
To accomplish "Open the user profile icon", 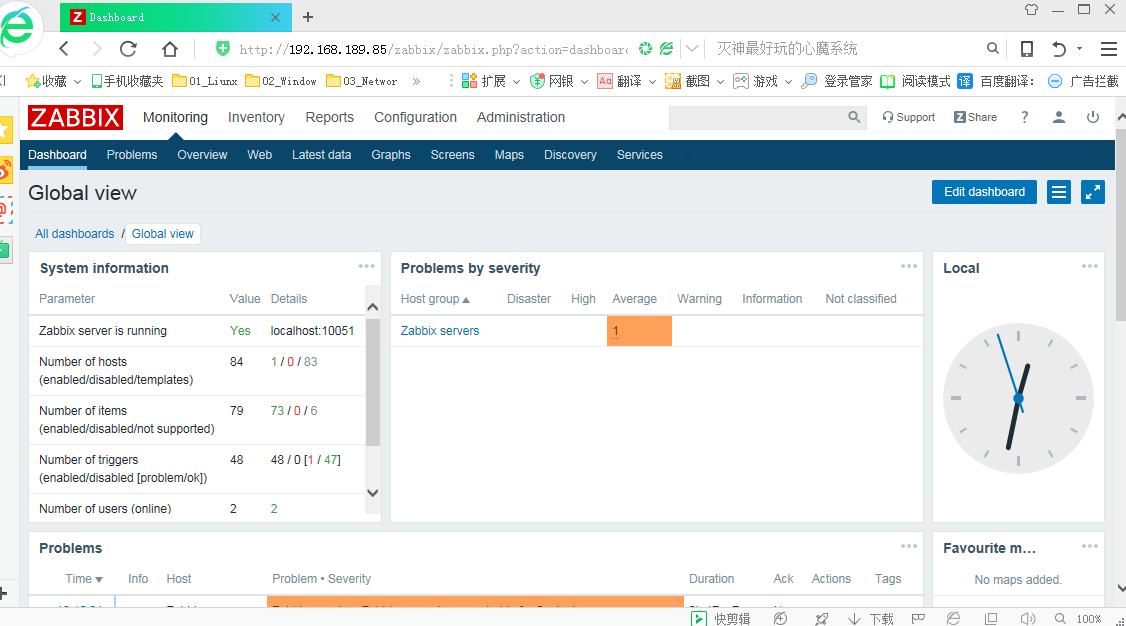I will coord(1059,117).
